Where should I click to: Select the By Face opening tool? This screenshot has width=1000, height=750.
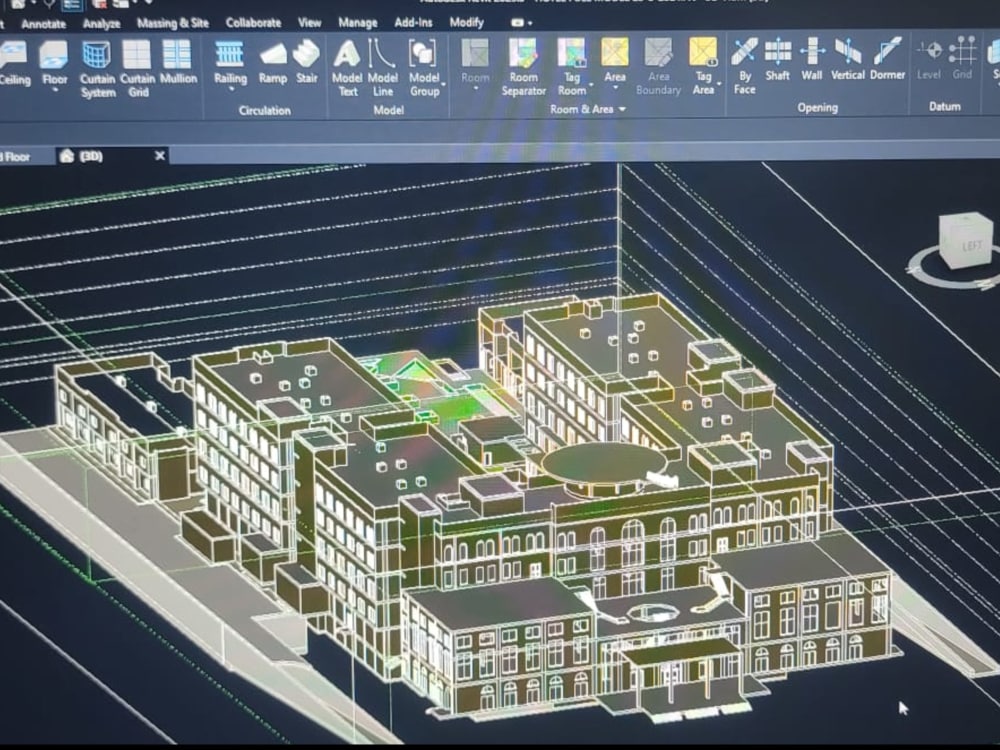coord(744,66)
